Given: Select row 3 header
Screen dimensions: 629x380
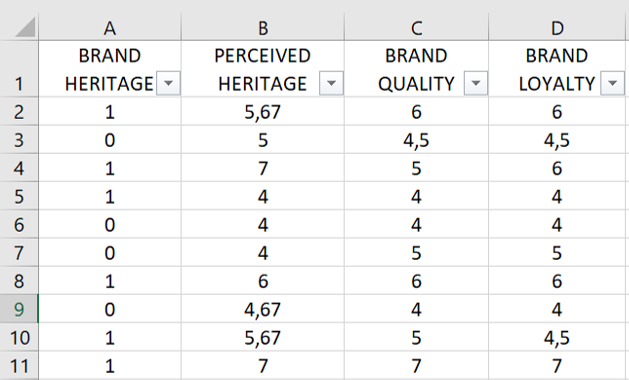Looking at the screenshot, I should (19, 139).
